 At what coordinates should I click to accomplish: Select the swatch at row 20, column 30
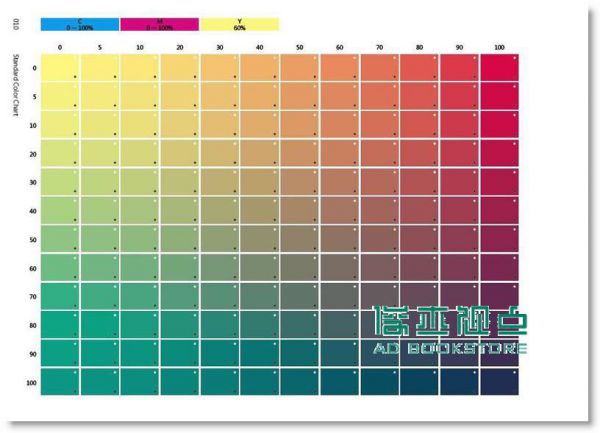click(x=220, y=153)
